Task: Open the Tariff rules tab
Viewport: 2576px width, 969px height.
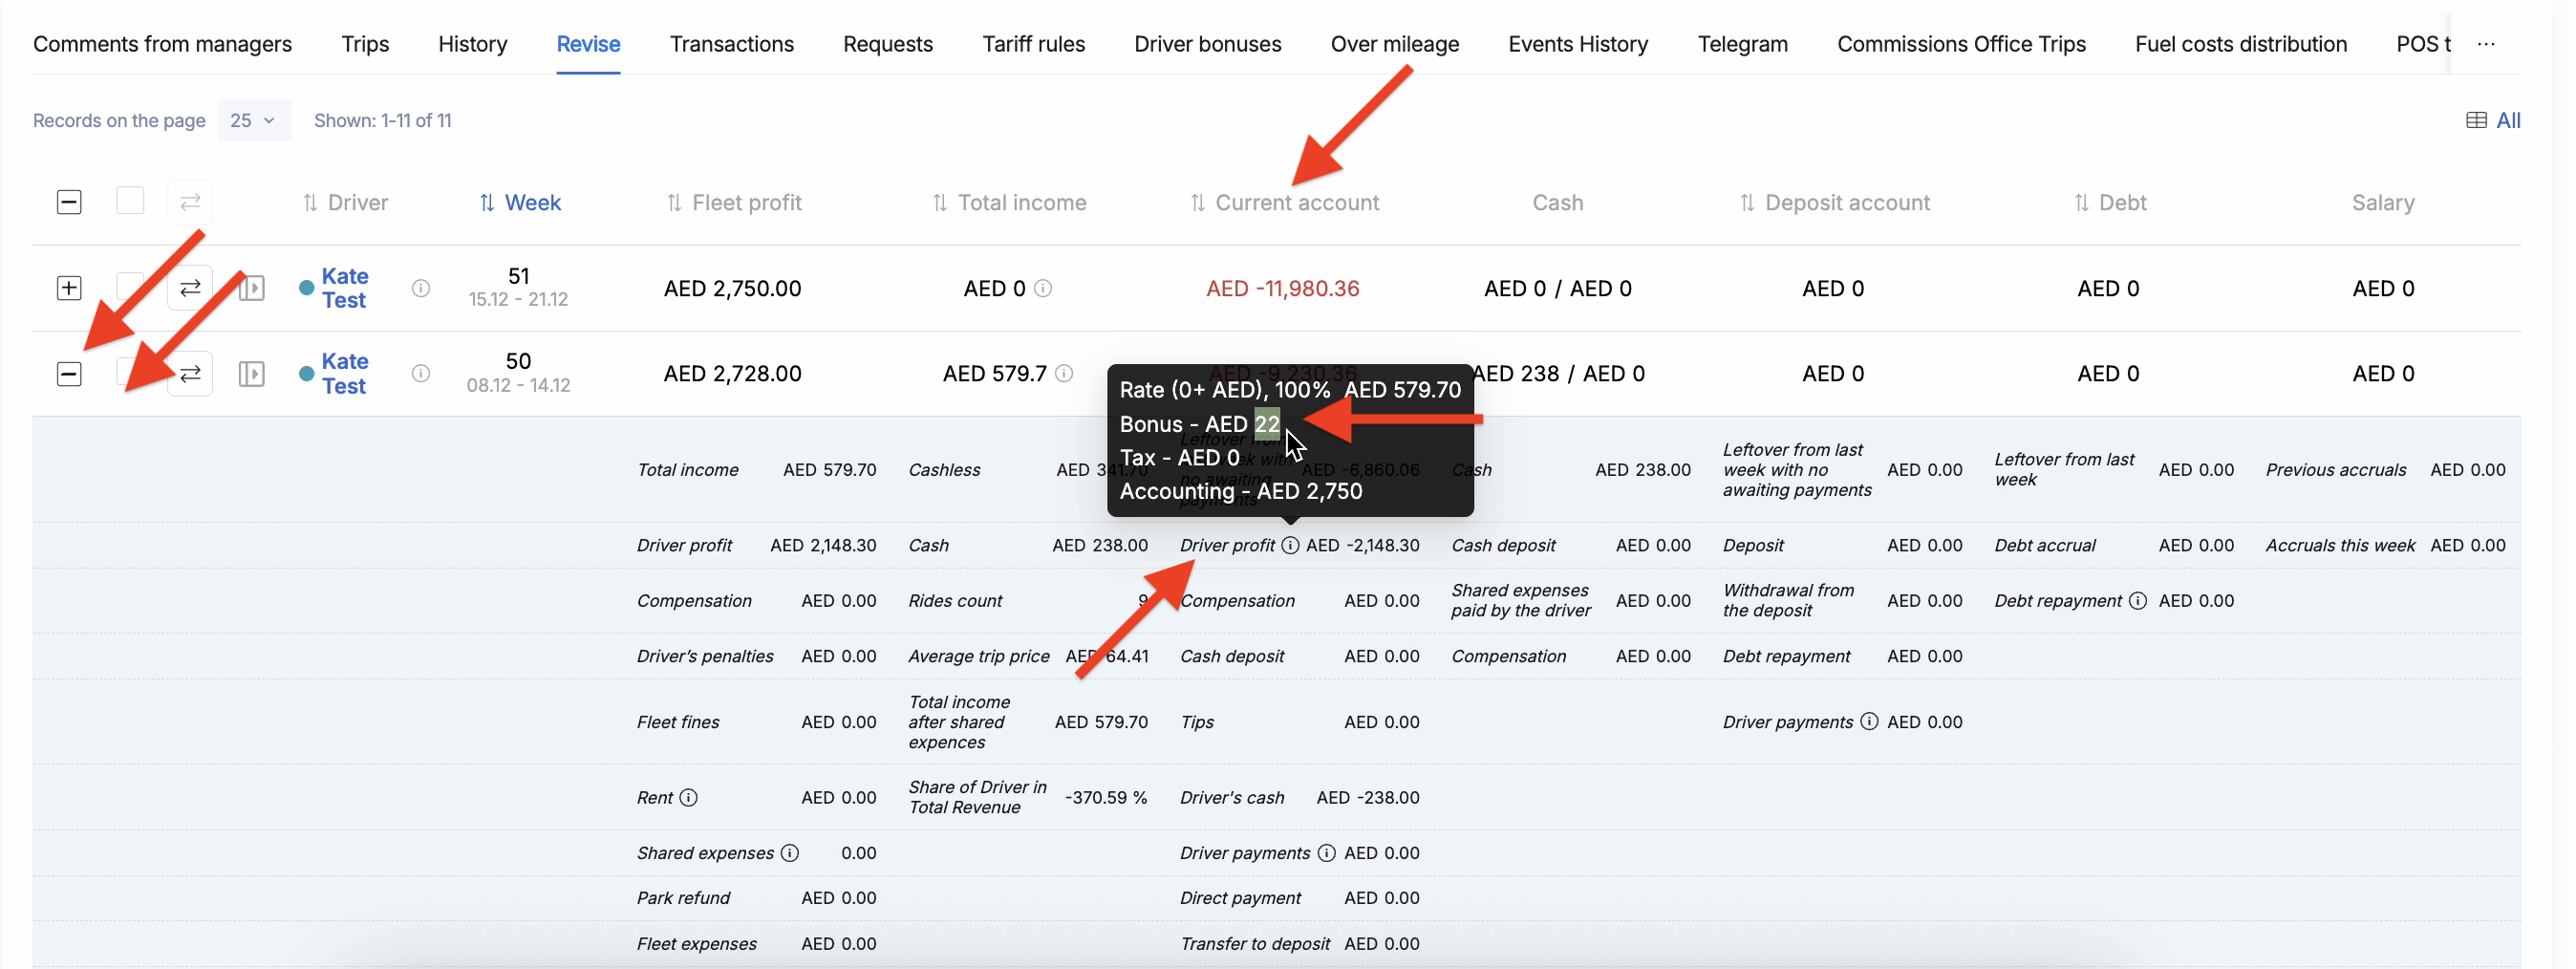Action: pos(1033,44)
